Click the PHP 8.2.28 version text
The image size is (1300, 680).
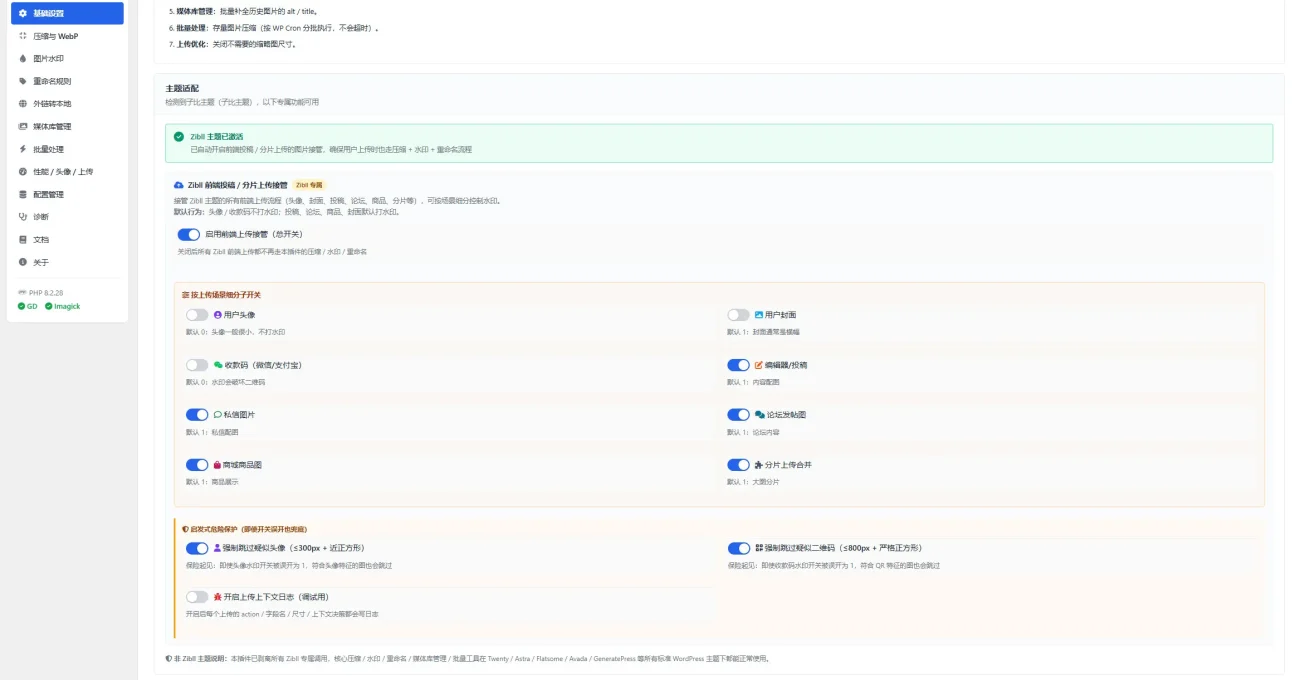coord(46,293)
